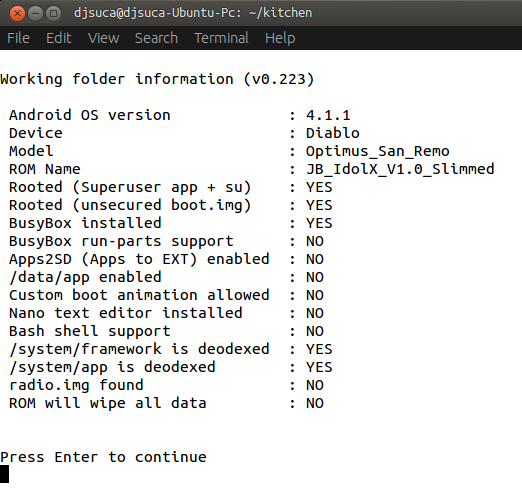Click the 'Rooted (Superuser app + su)' line

pos(171,187)
